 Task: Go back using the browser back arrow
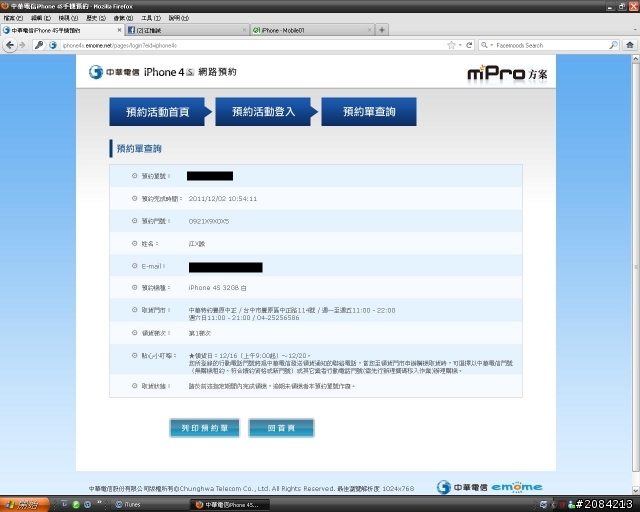(10, 45)
